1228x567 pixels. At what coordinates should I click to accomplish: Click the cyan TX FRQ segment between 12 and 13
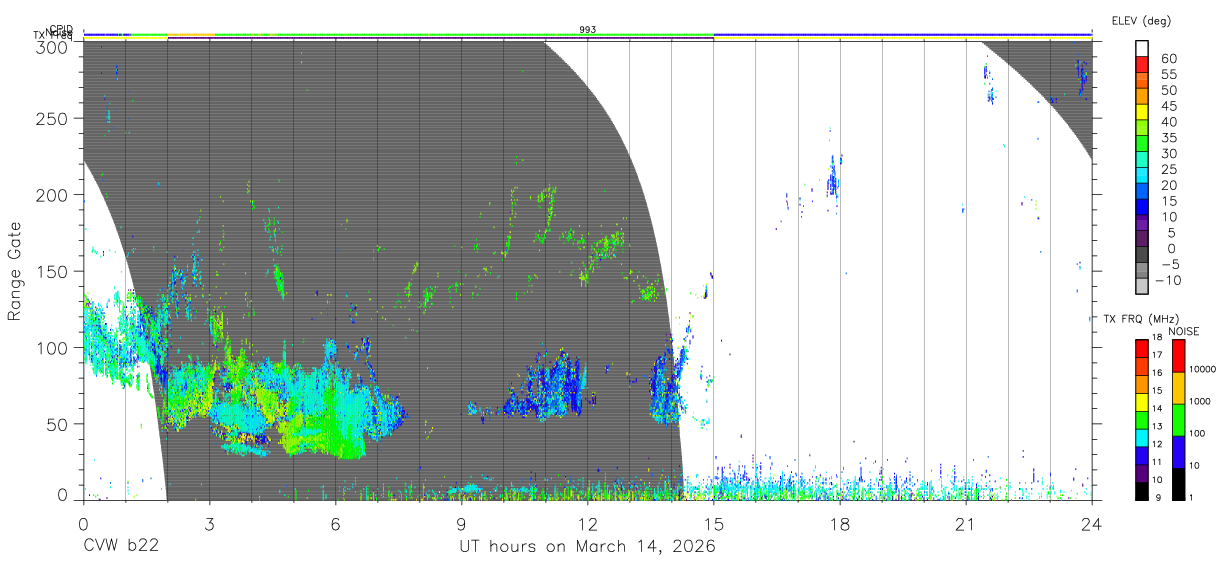[x=1142, y=437]
